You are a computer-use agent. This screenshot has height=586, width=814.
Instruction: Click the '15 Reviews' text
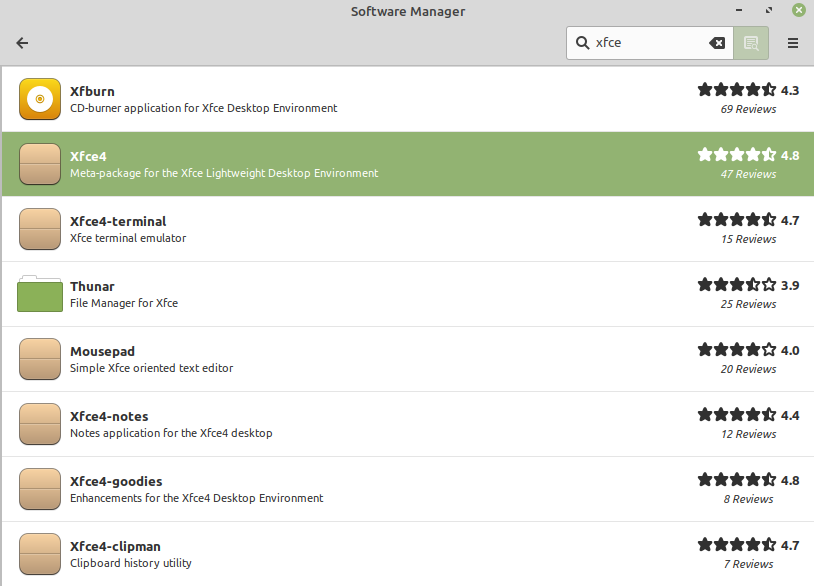pyautogui.click(x=748, y=239)
